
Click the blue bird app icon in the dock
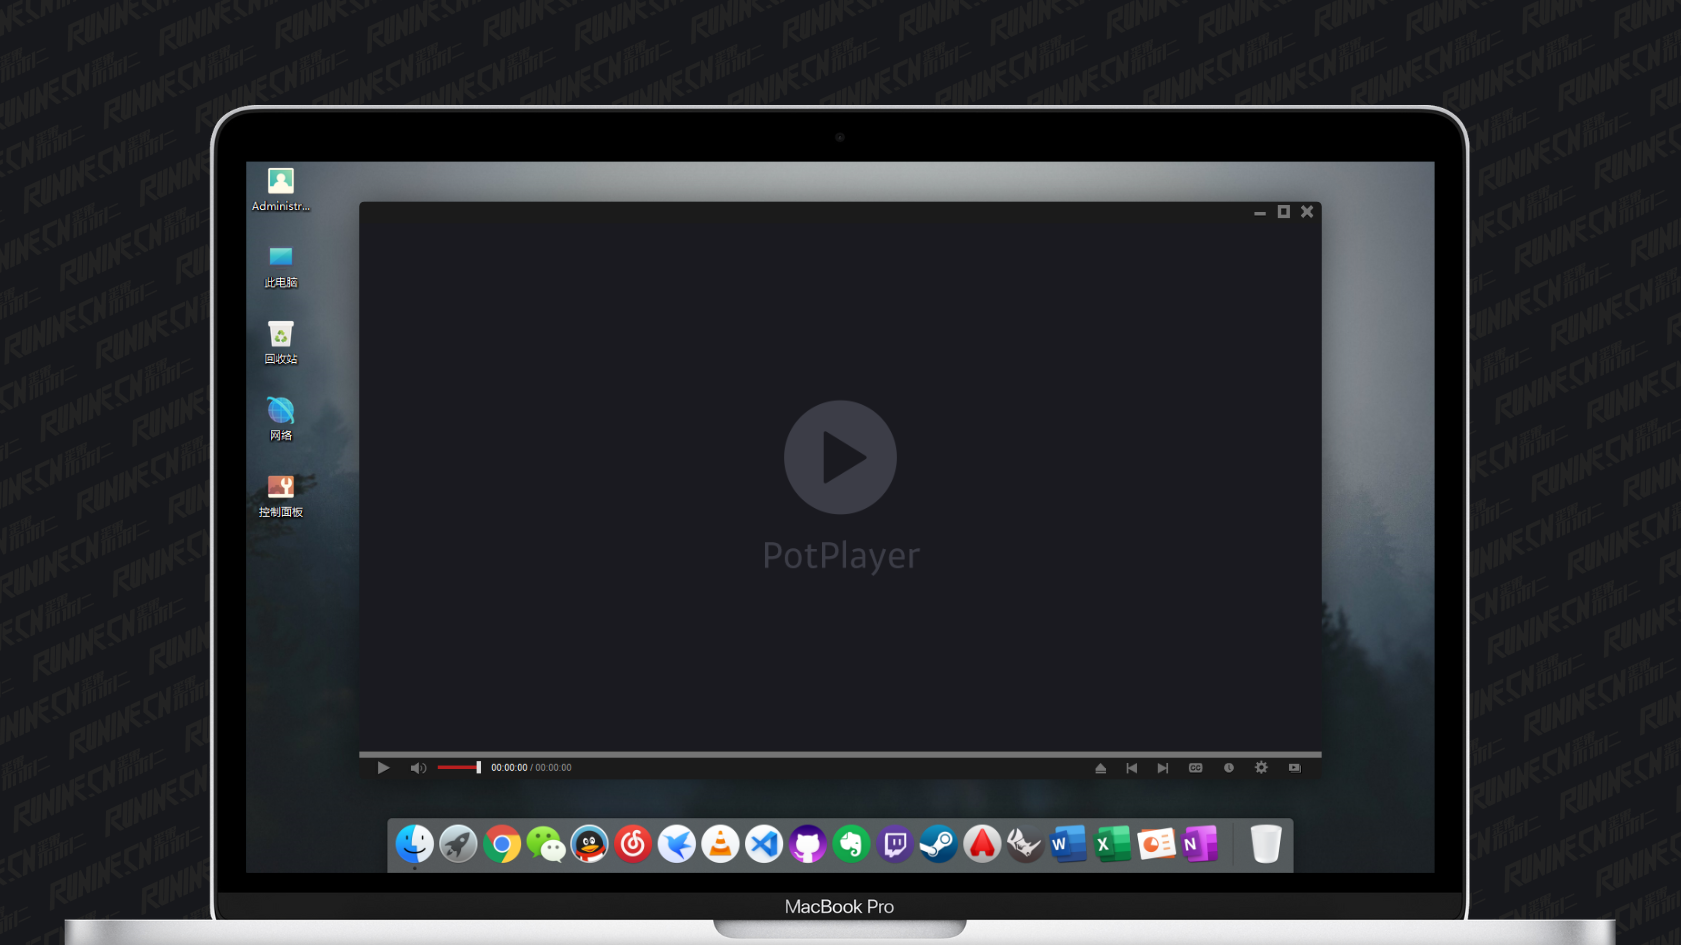(677, 844)
